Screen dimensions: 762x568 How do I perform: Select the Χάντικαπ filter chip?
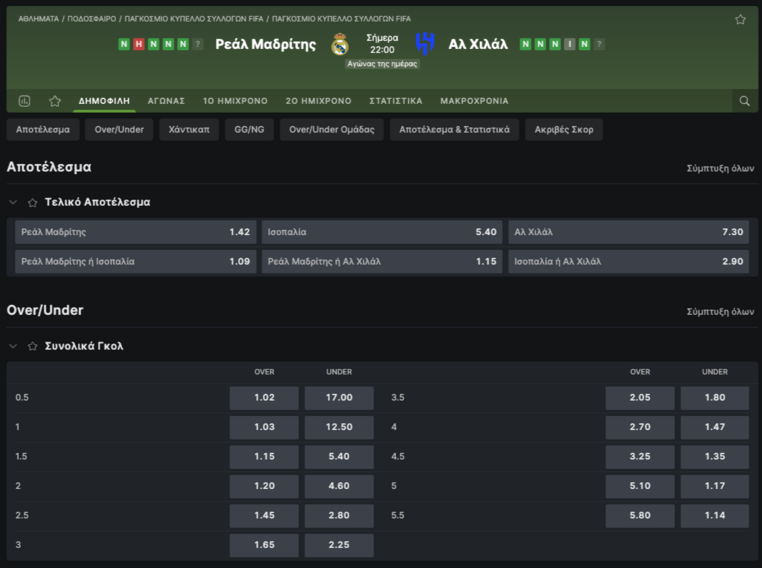189,130
